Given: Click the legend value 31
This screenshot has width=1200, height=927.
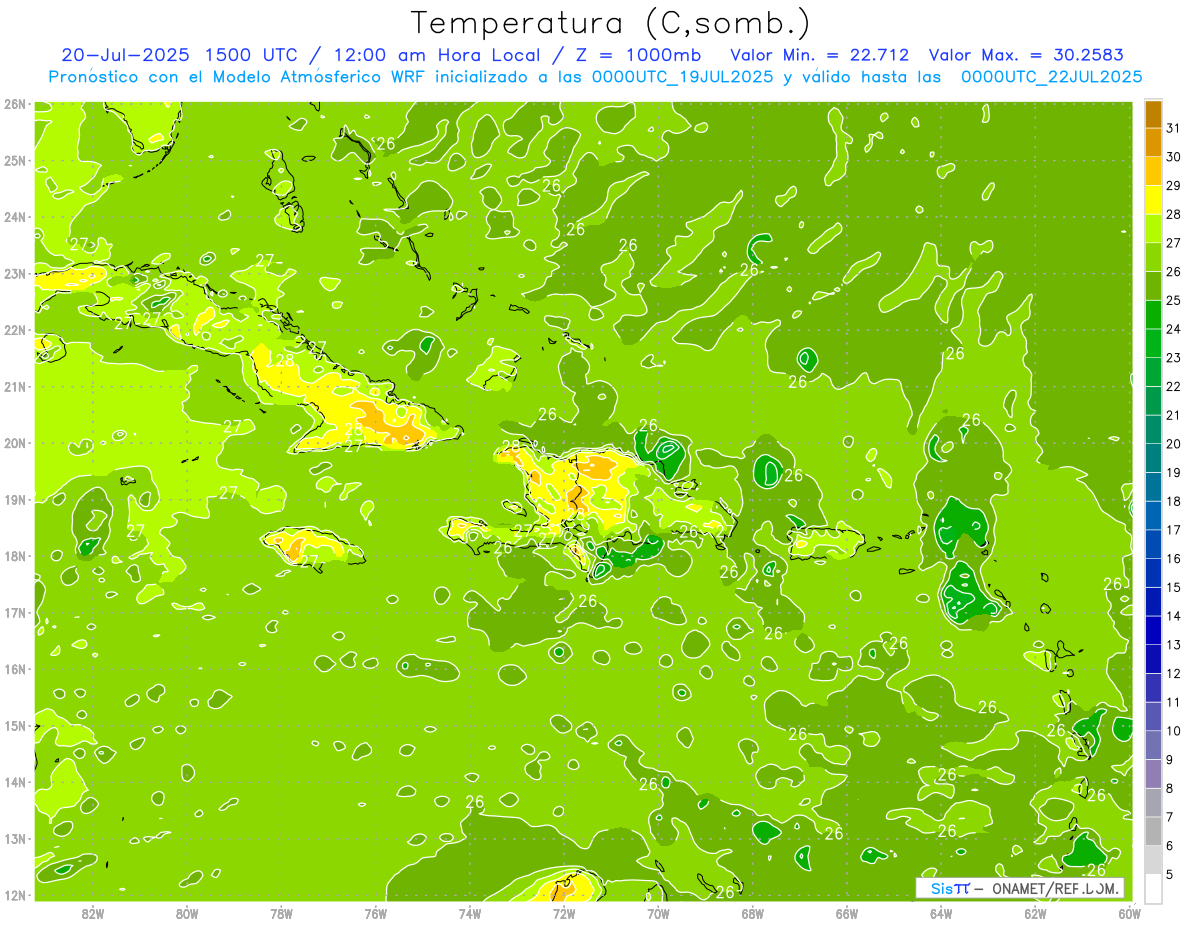Looking at the screenshot, I should click(x=1173, y=128).
